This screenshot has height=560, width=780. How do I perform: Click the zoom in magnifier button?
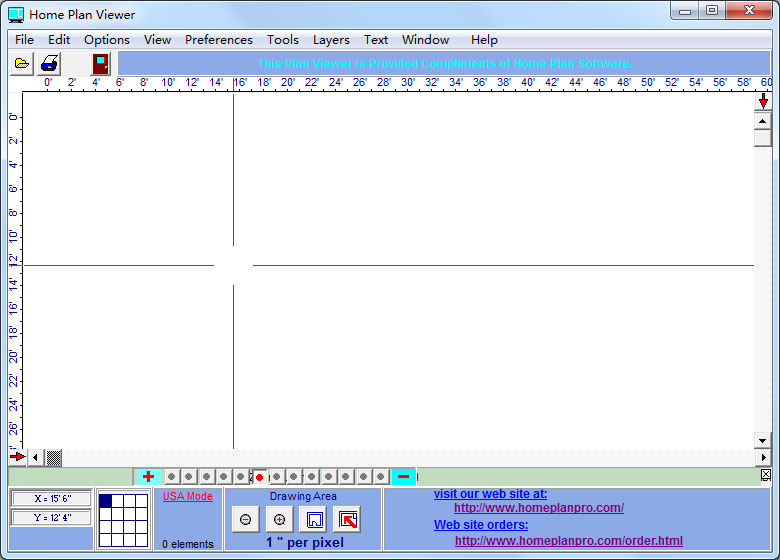click(x=280, y=520)
